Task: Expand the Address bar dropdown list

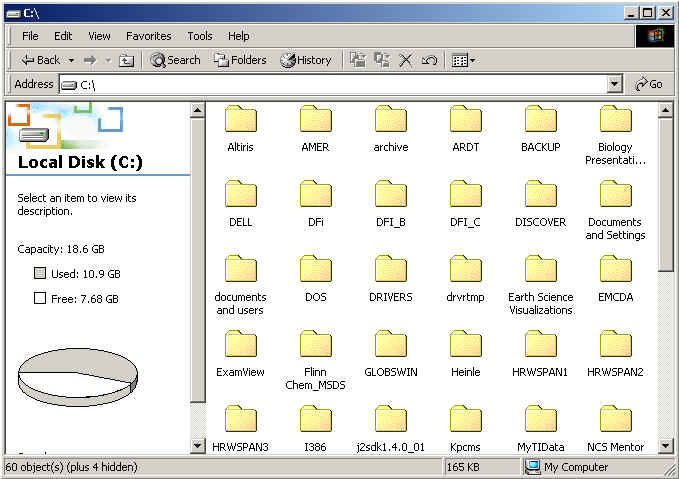Action: click(x=615, y=85)
